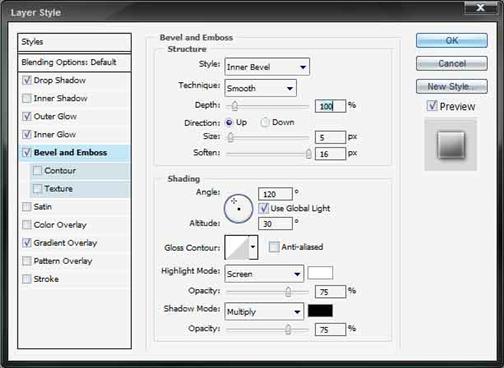Click the Shadow Opacity slider handle
Screen dimensions: 504x368
point(288,330)
